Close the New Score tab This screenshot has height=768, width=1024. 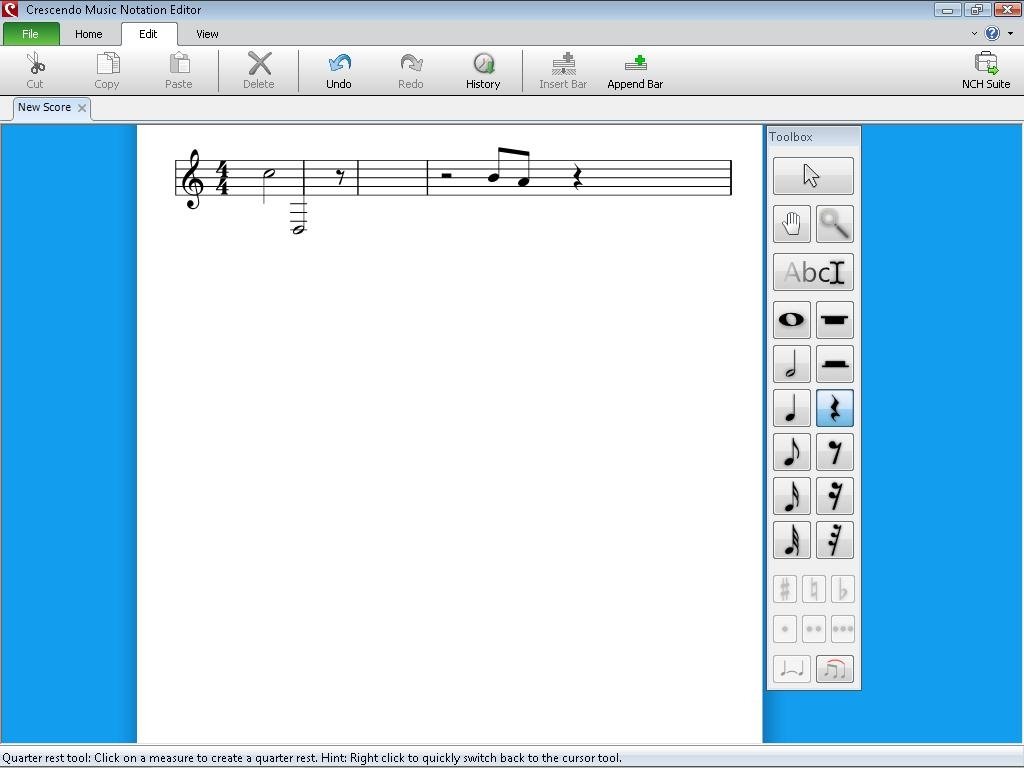click(82, 108)
